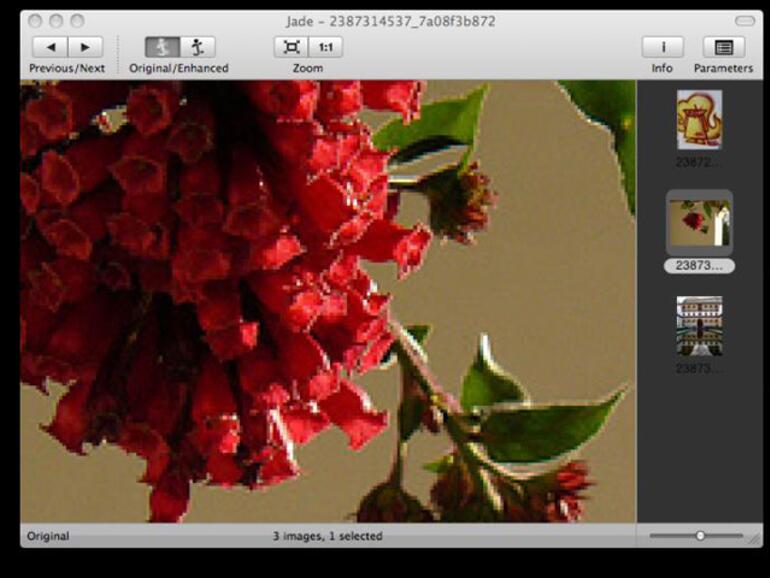Go to the previous image arrow
The width and height of the screenshot is (770, 578).
click(x=50, y=47)
